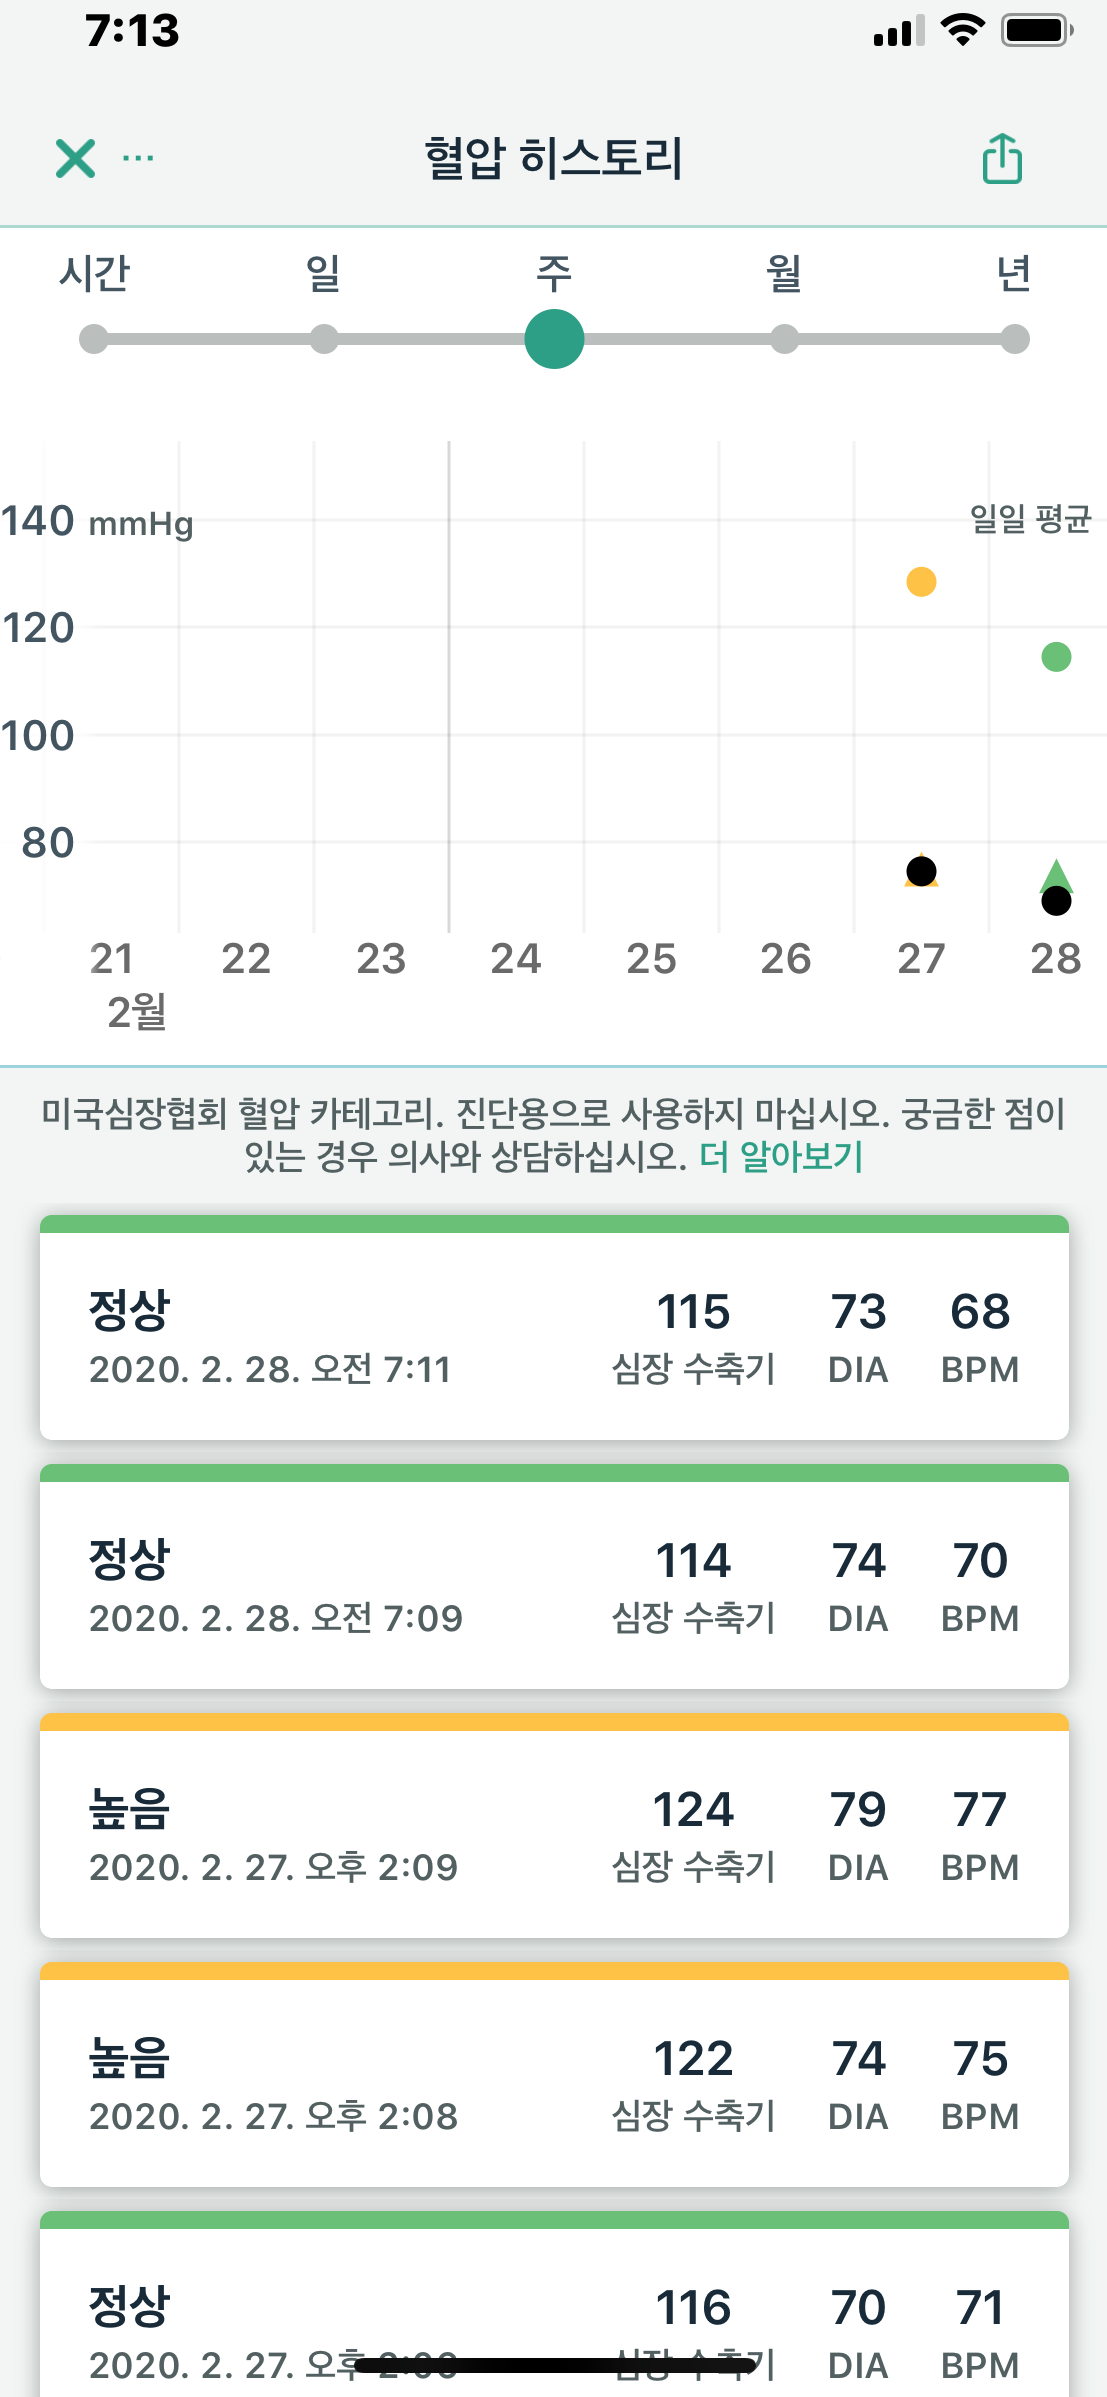Close the blood pressure history screen

tap(75, 158)
